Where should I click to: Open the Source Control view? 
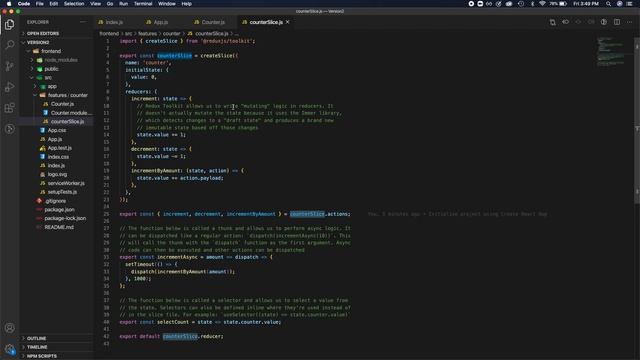tap(9, 66)
